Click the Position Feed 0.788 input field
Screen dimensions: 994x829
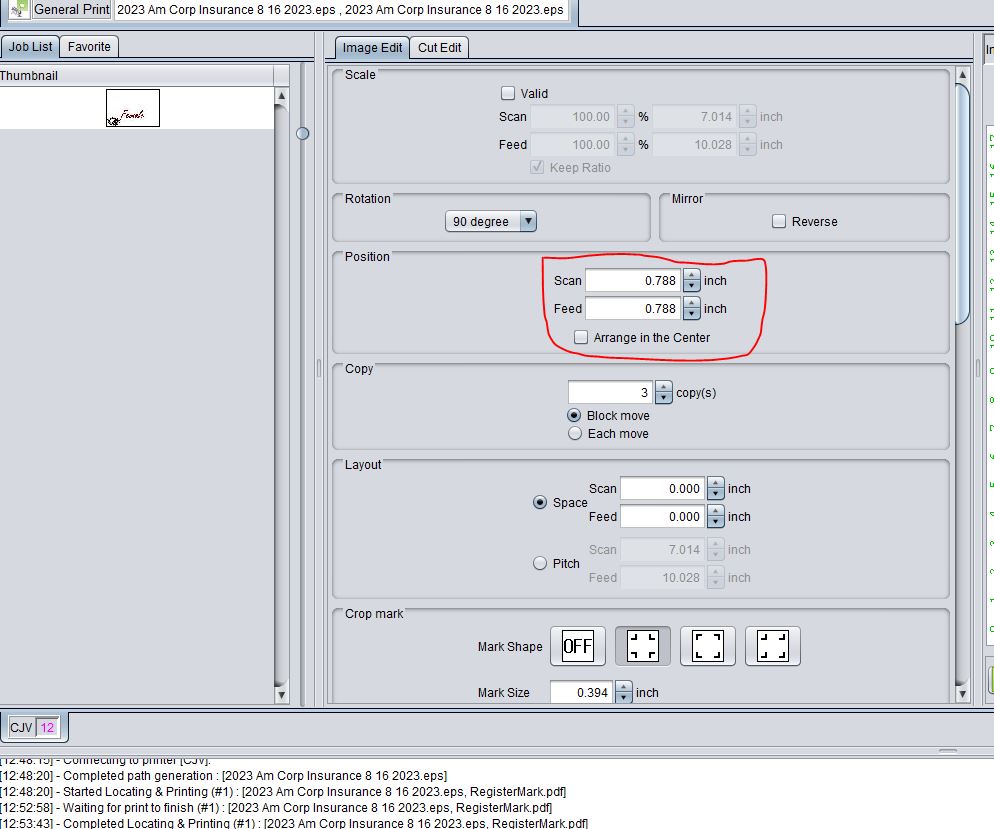click(x=633, y=308)
